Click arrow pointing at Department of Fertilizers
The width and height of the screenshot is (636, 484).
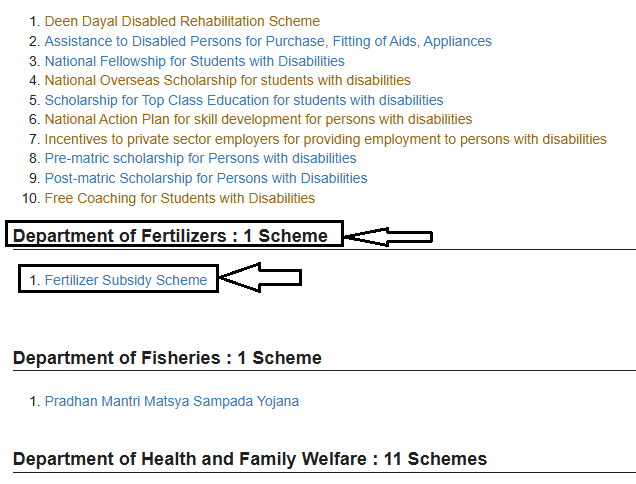[389, 237]
